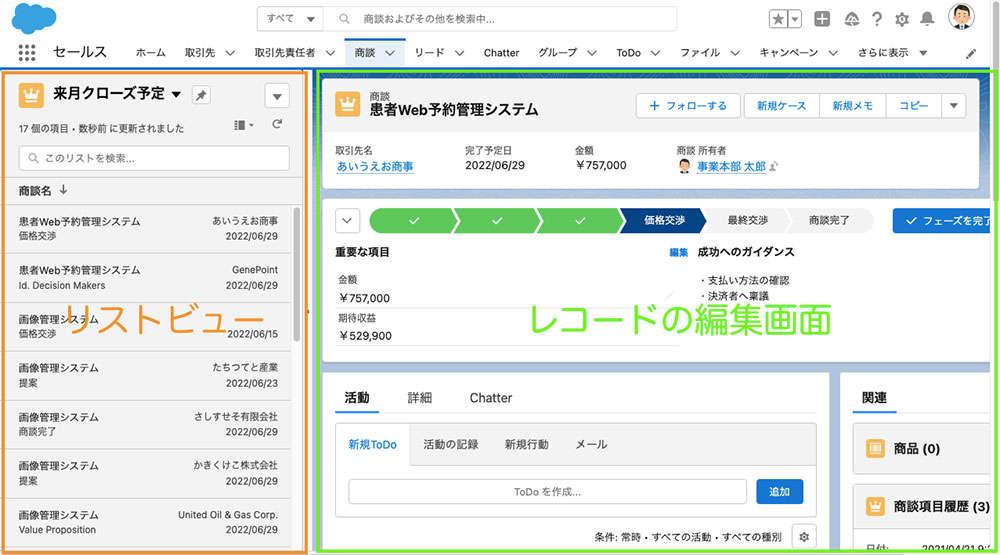Open the すべて search scope dropdown

coord(290,19)
